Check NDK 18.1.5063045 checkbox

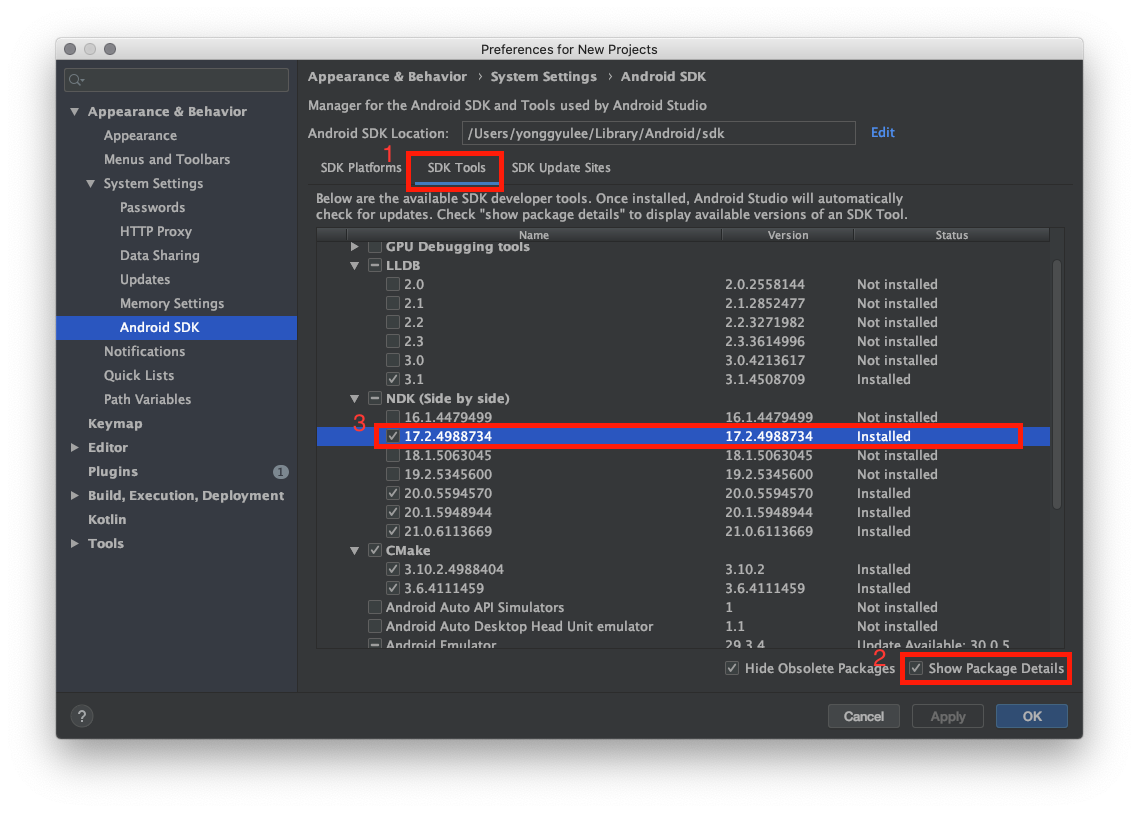click(x=393, y=455)
